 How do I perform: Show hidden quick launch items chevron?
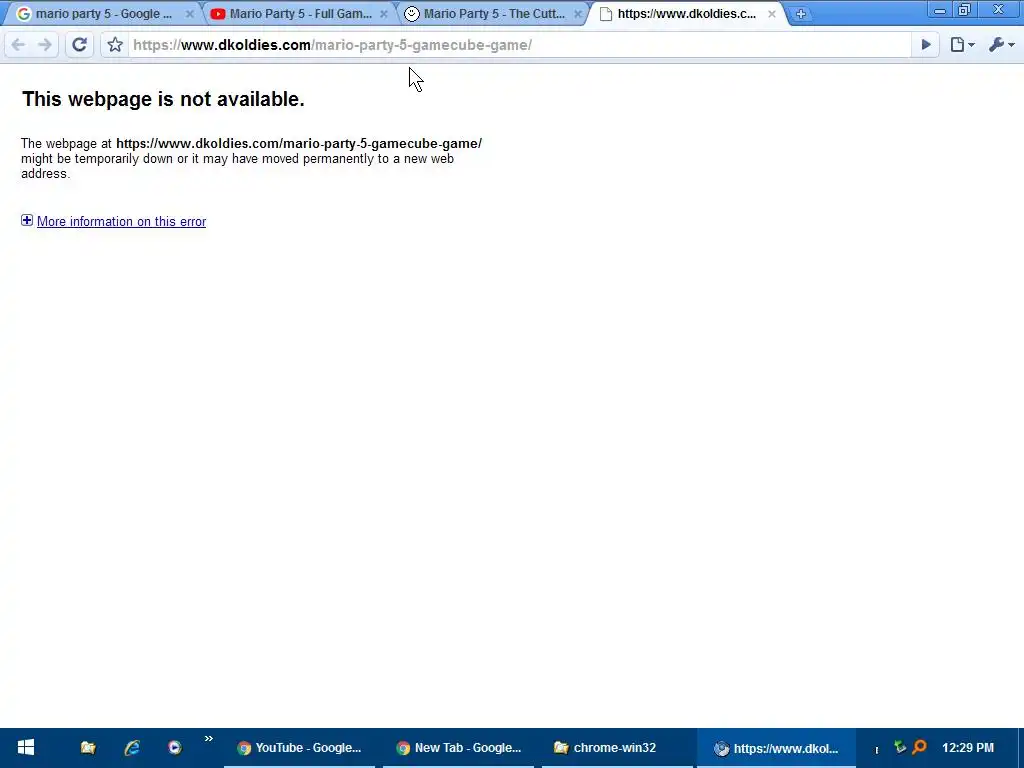pyautogui.click(x=208, y=739)
